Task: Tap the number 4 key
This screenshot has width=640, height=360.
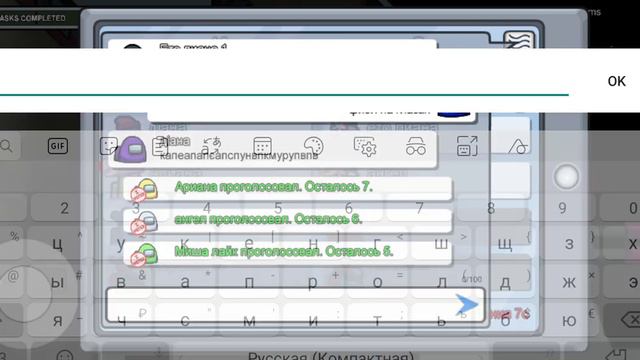Action: pos(207,208)
